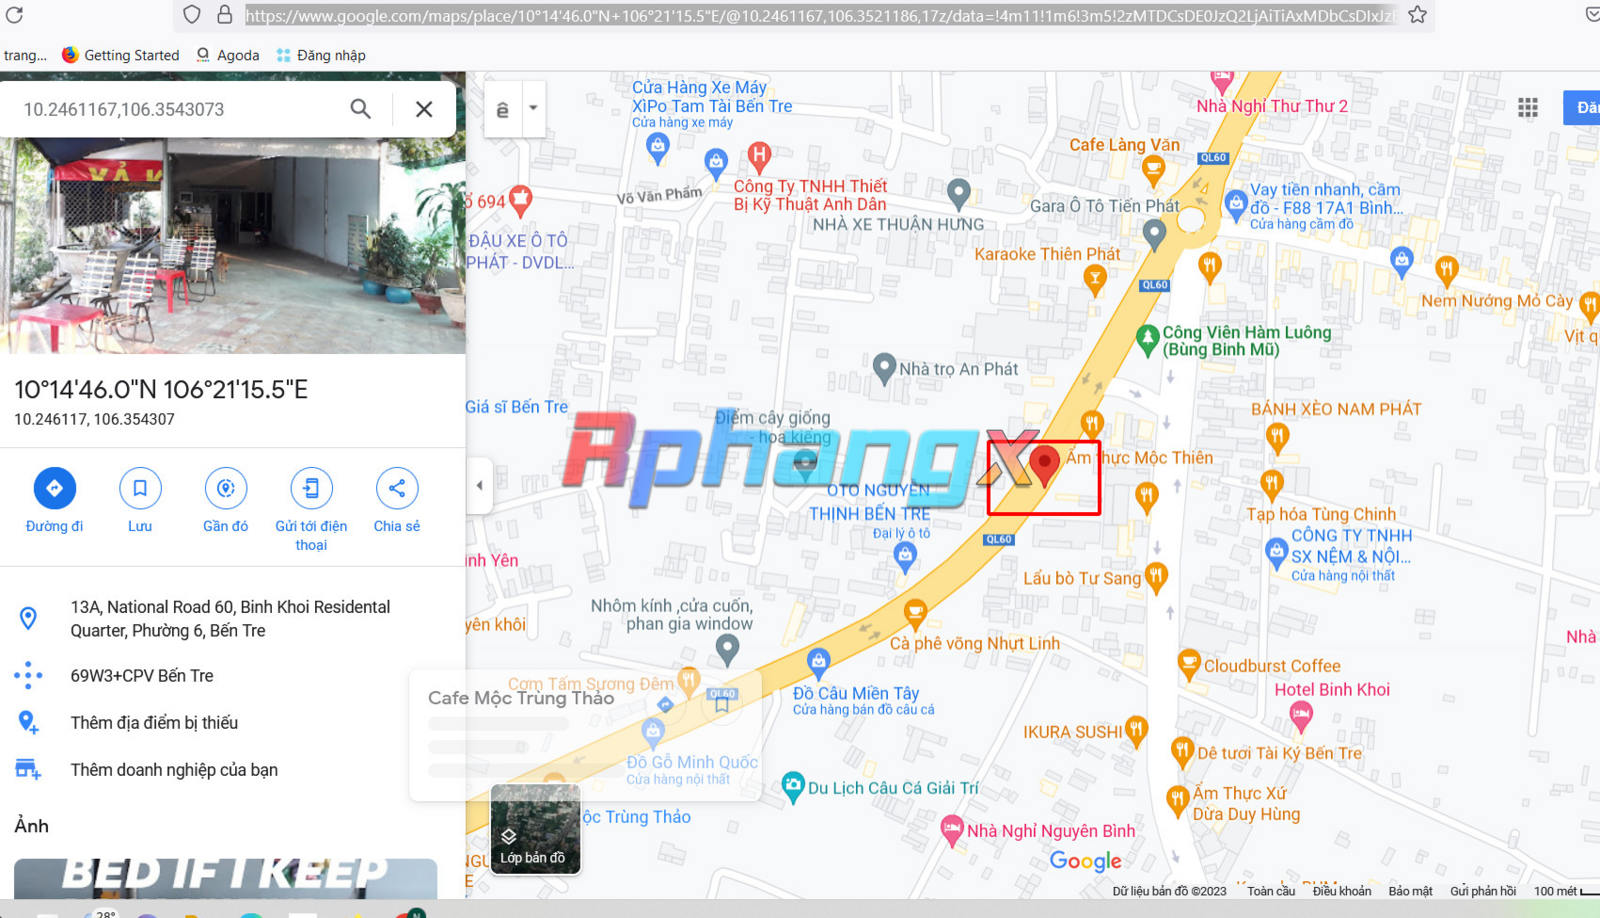This screenshot has width=1600, height=918.
Task: Clear the search with the X icon
Action: (424, 109)
